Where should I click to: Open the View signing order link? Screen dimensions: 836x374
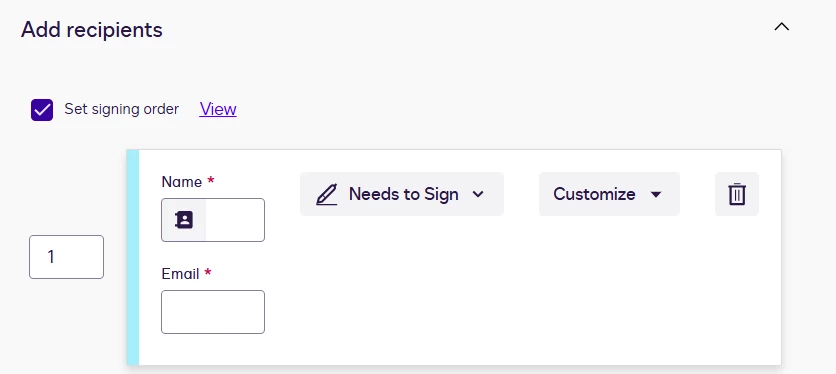pyautogui.click(x=218, y=109)
